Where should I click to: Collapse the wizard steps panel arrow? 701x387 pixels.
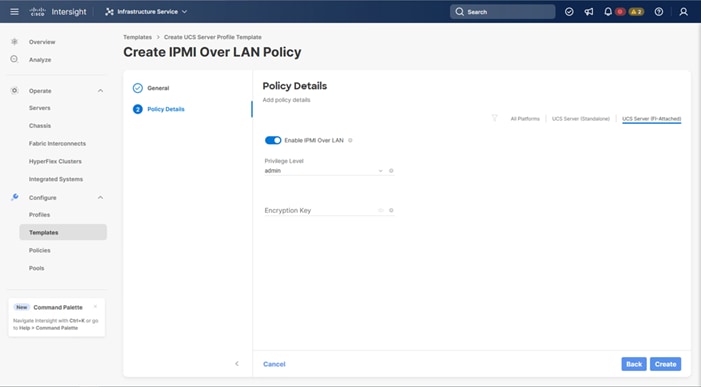click(x=237, y=364)
